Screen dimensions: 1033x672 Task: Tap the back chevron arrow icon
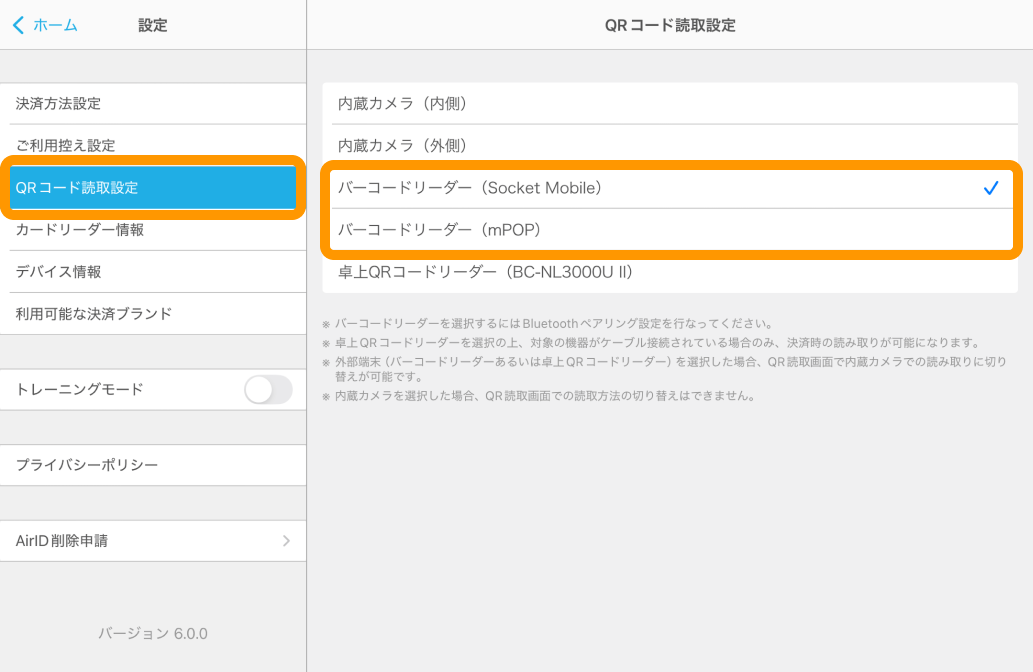(17, 25)
